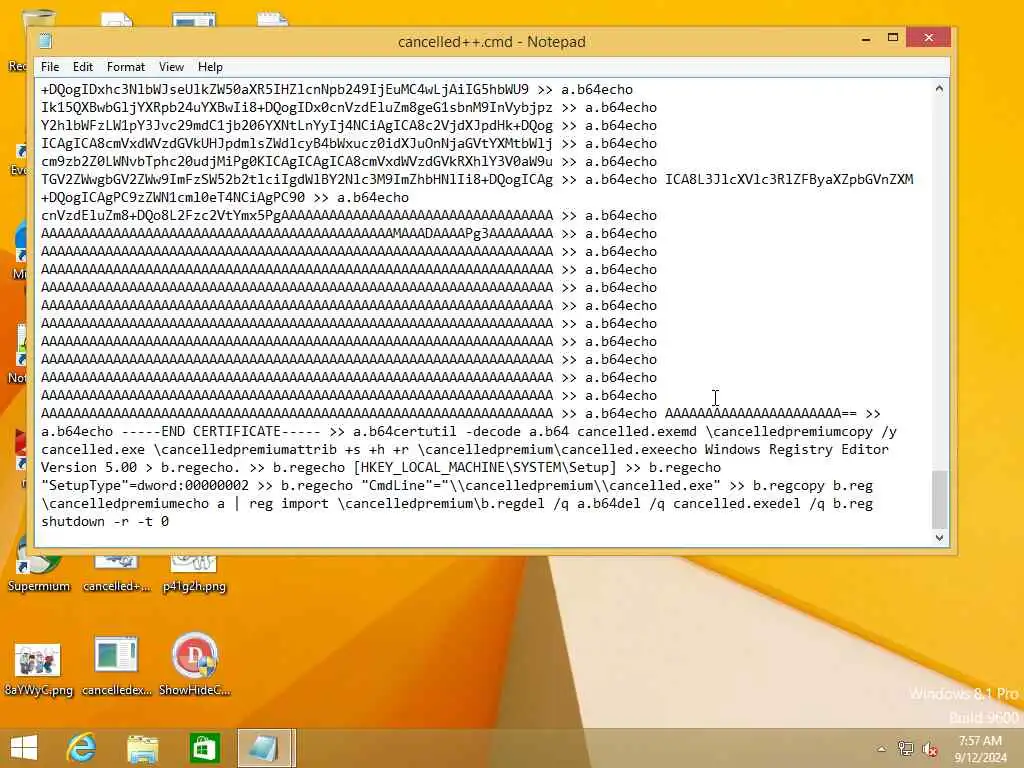Viewport: 1024px width, 768px height.
Task: Click the muted volume tray icon
Action: 929,749
